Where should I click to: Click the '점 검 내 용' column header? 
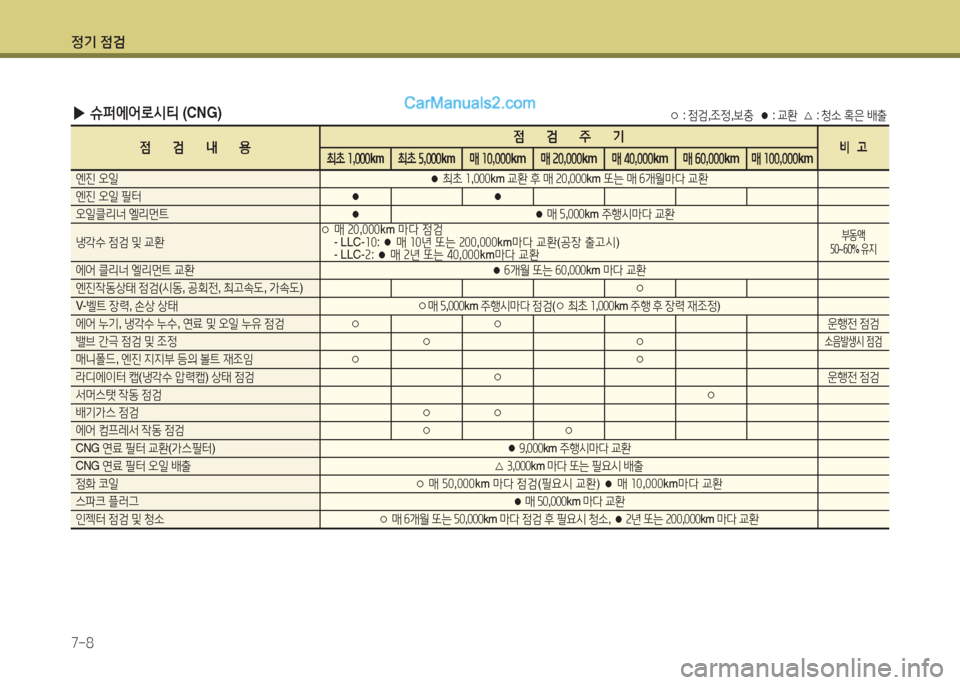tap(195, 148)
